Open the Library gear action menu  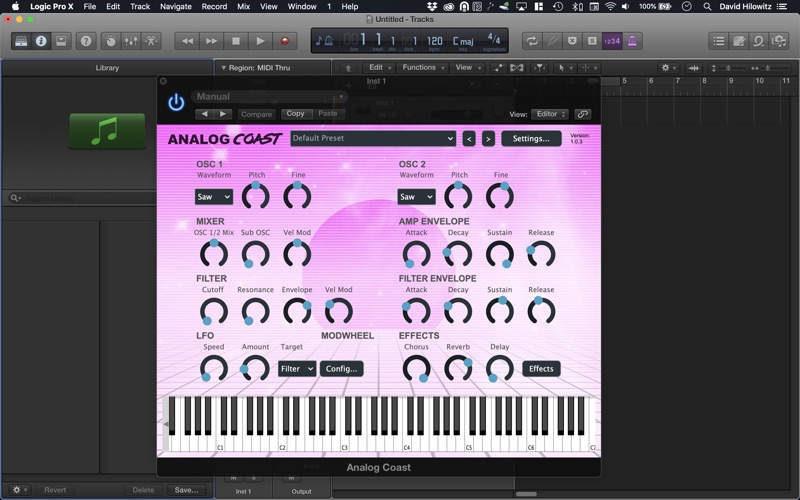20,490
